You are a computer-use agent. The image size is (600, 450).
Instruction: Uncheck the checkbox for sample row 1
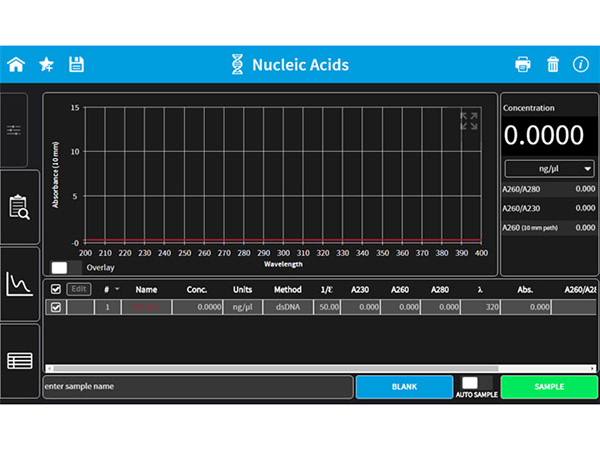(x=56, y=308)
